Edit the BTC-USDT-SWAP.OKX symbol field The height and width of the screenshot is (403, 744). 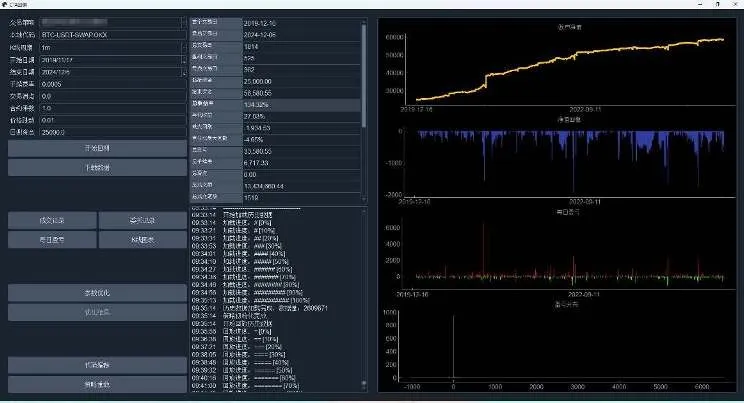click(x=112, y=35)
